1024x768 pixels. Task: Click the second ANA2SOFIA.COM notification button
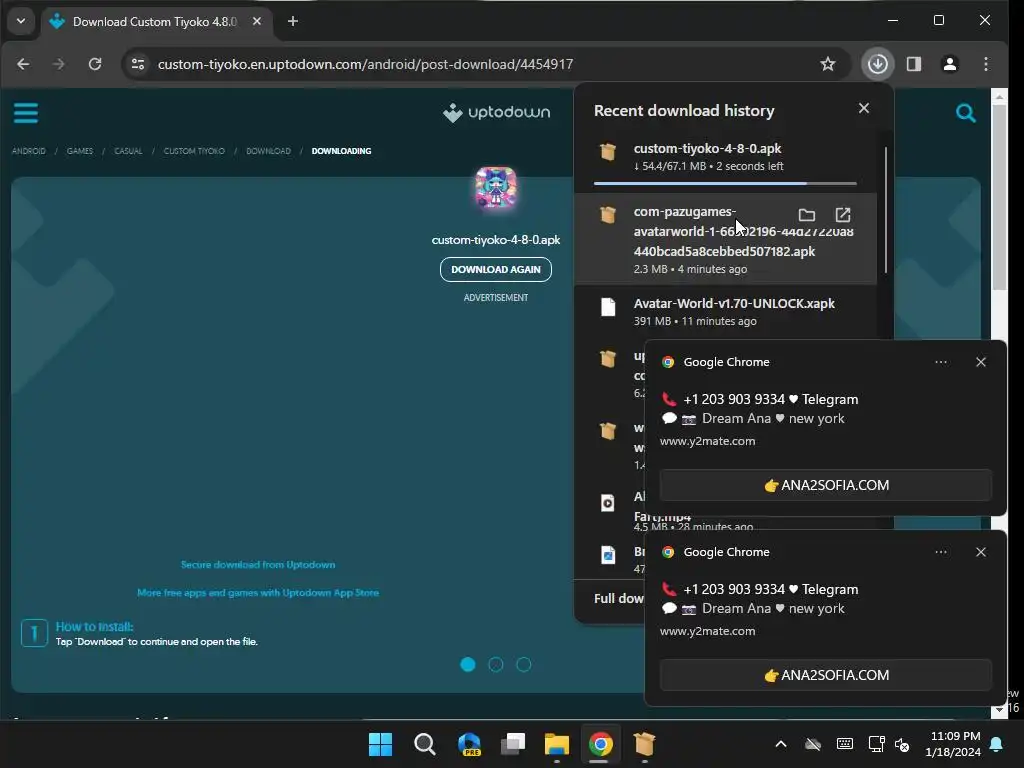(x=825, y=675)
